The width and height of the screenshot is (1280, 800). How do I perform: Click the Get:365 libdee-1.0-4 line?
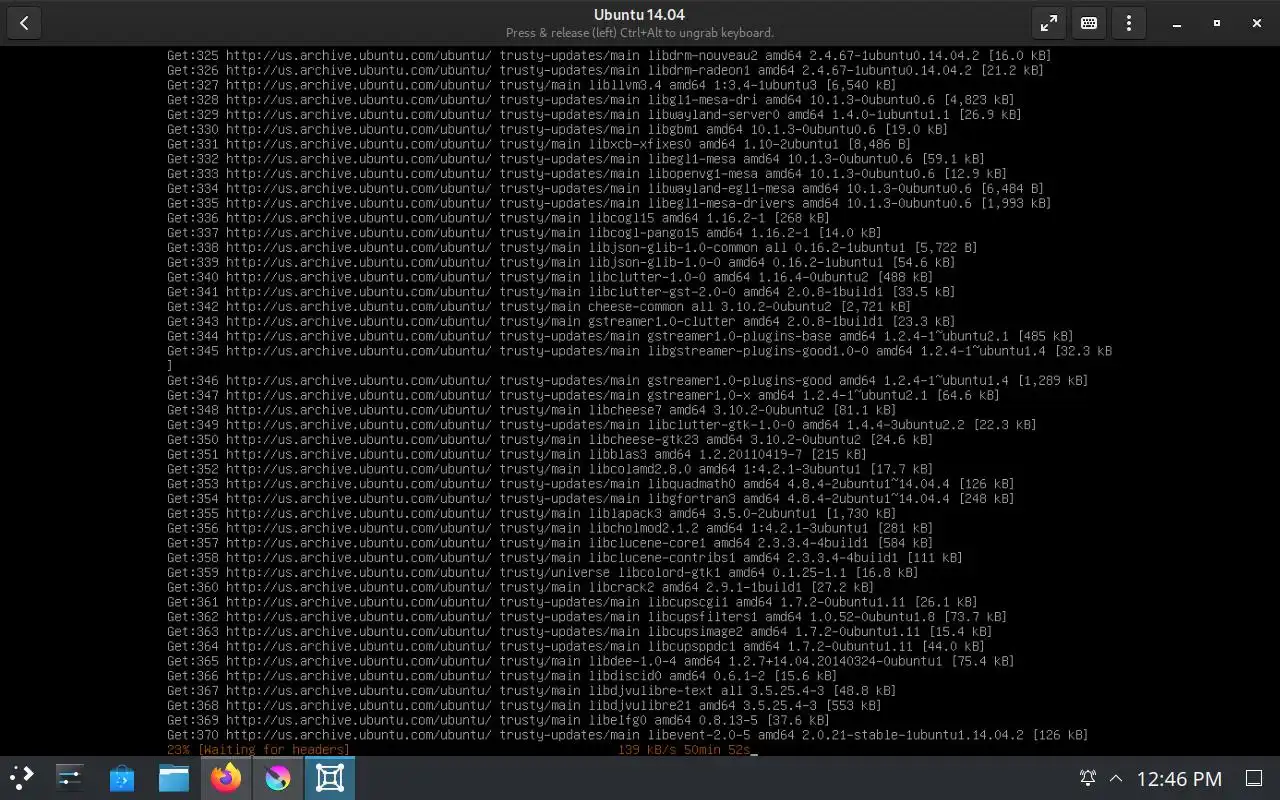pos(590,661)
